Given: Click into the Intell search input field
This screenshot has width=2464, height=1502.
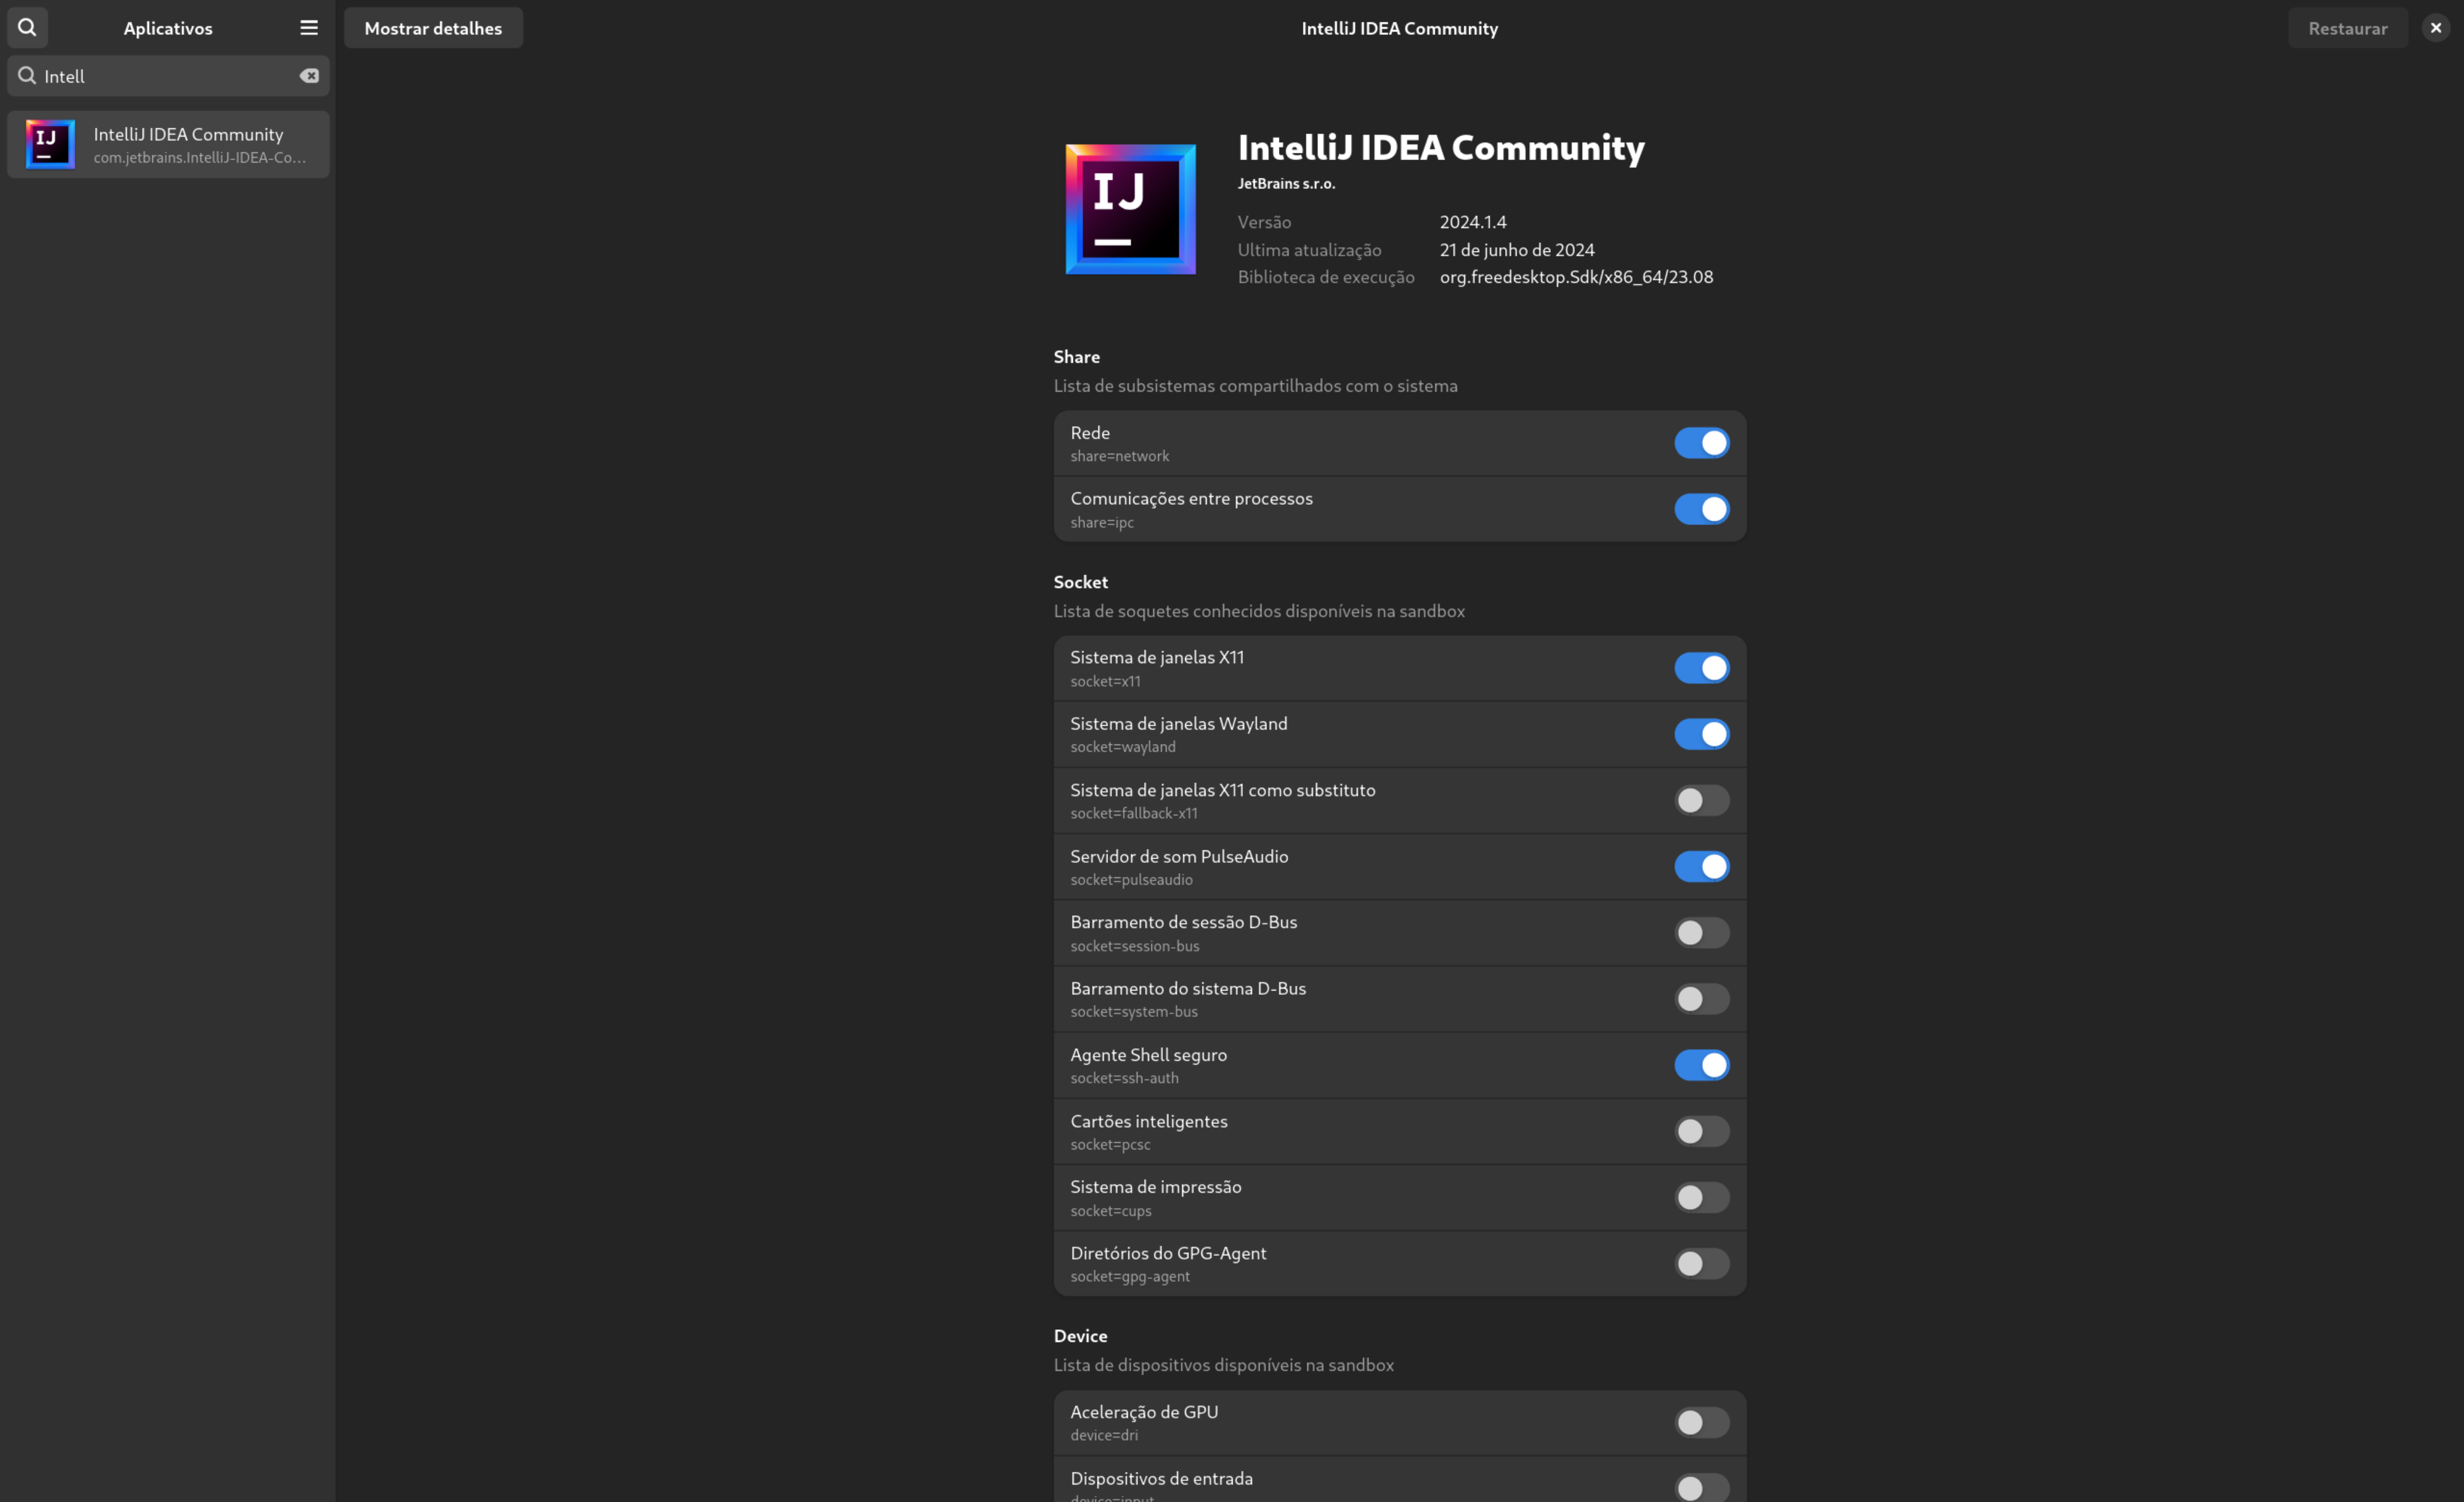Looking at the screenshot, I should [165, 76].
